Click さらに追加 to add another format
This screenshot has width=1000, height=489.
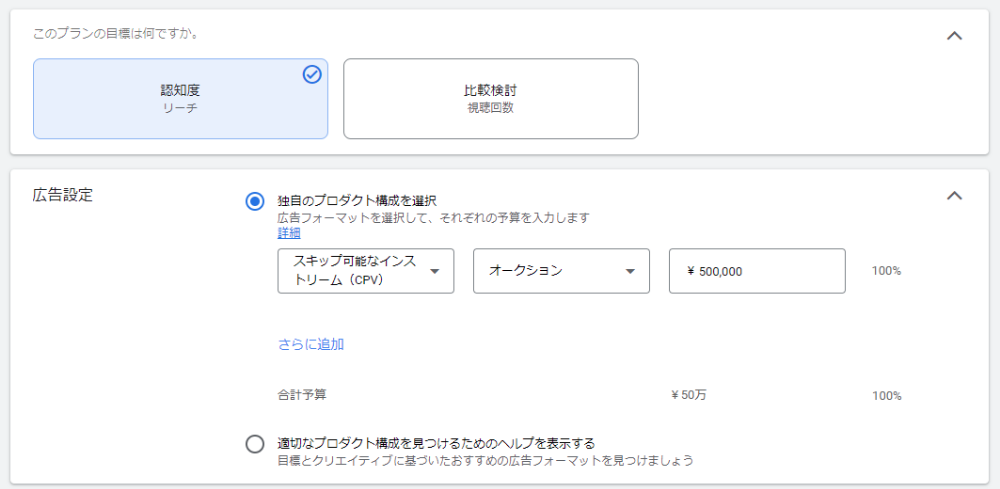(x=311, y=345)
